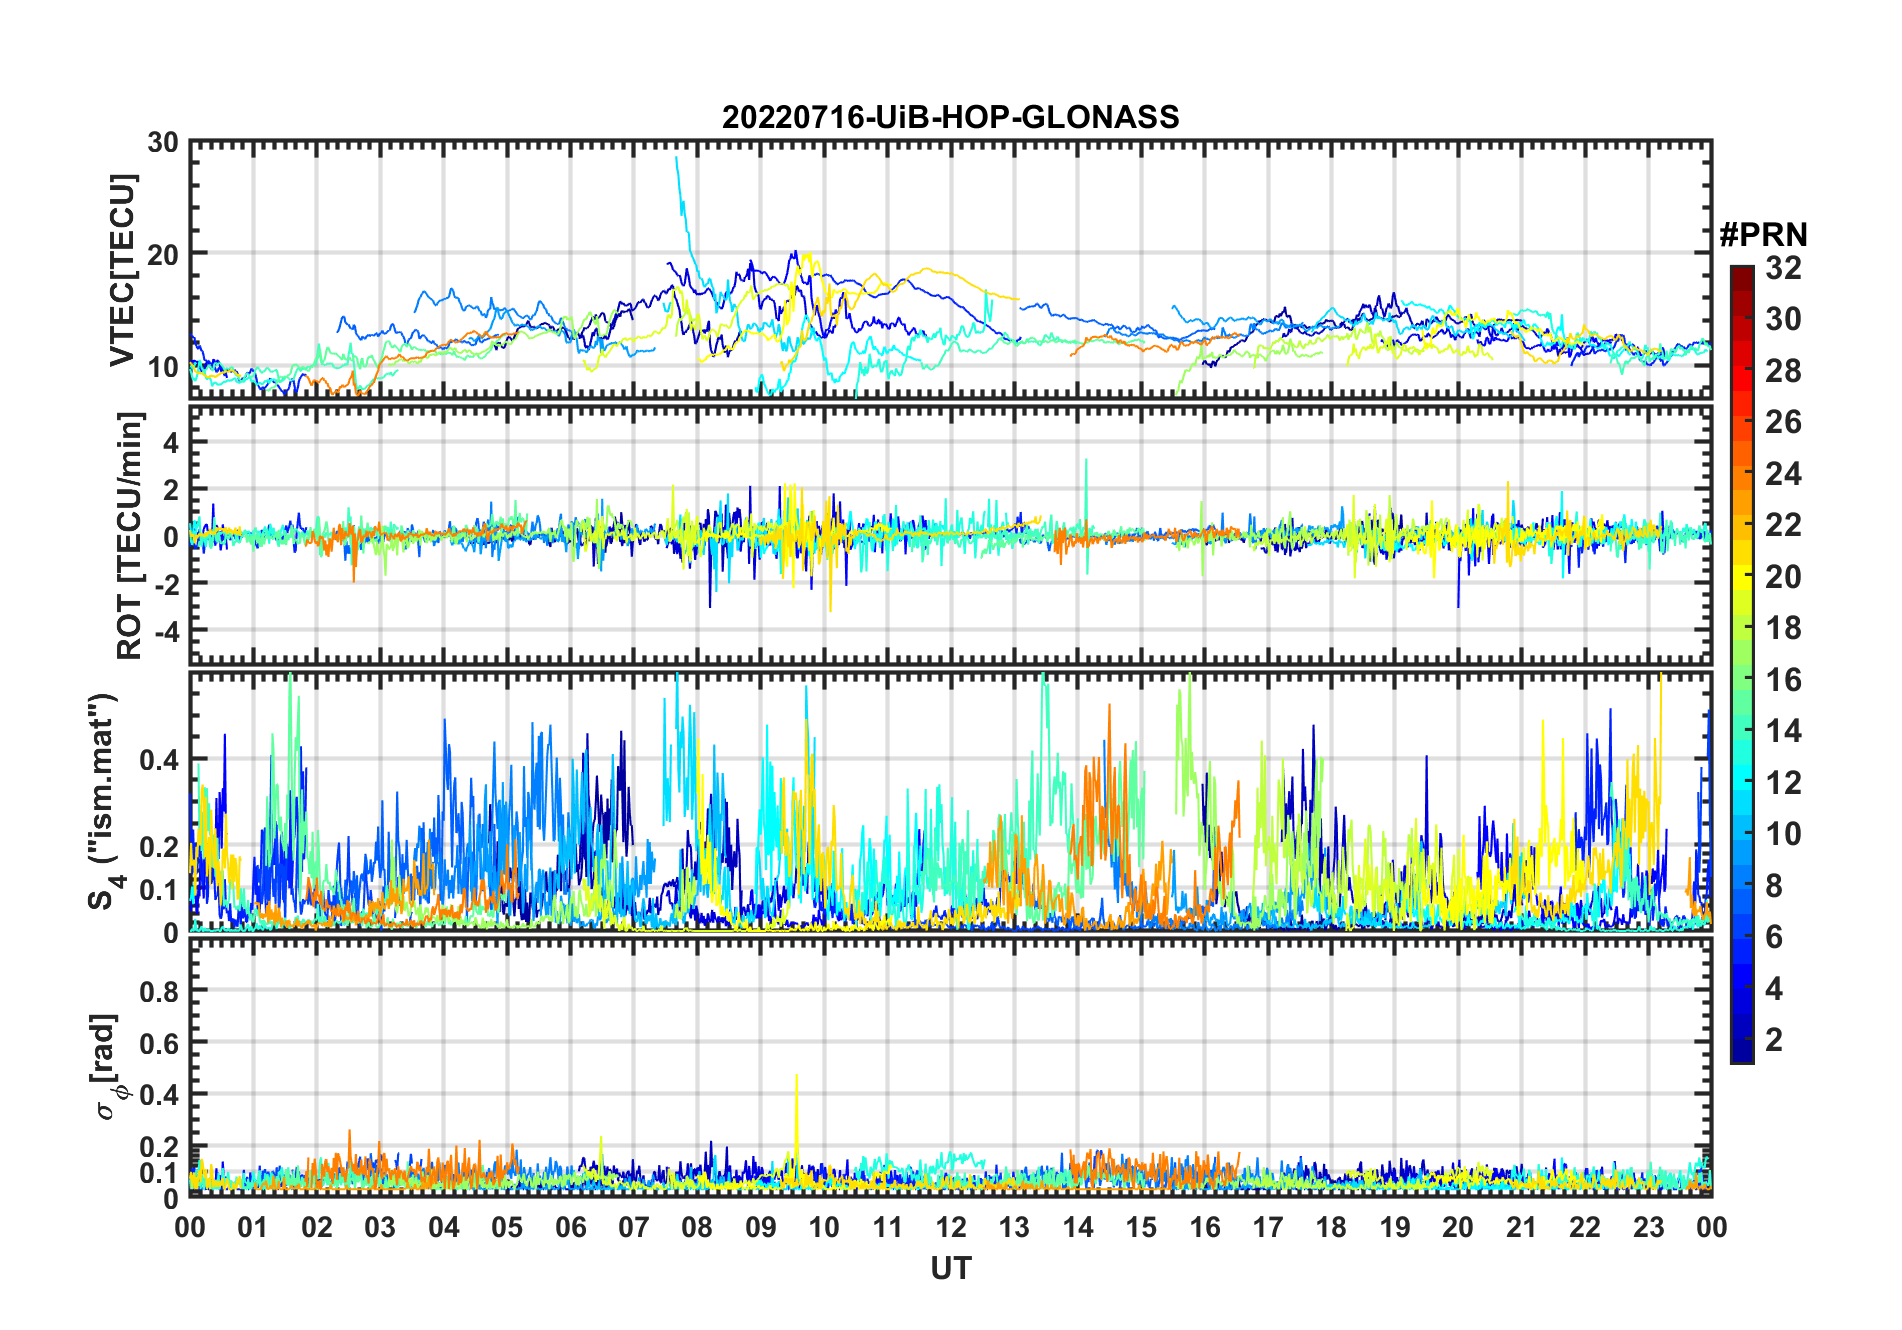
Task: Click the yellow colorbar segment near 20
Action: 1742,576
